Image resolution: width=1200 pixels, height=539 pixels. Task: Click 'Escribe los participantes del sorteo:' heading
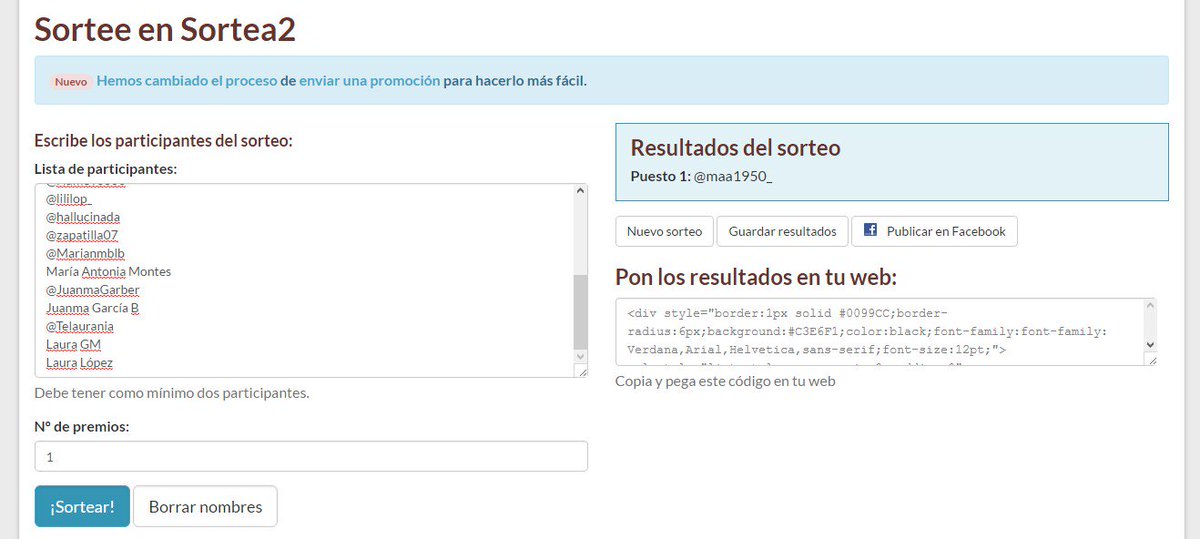[163, 140]
